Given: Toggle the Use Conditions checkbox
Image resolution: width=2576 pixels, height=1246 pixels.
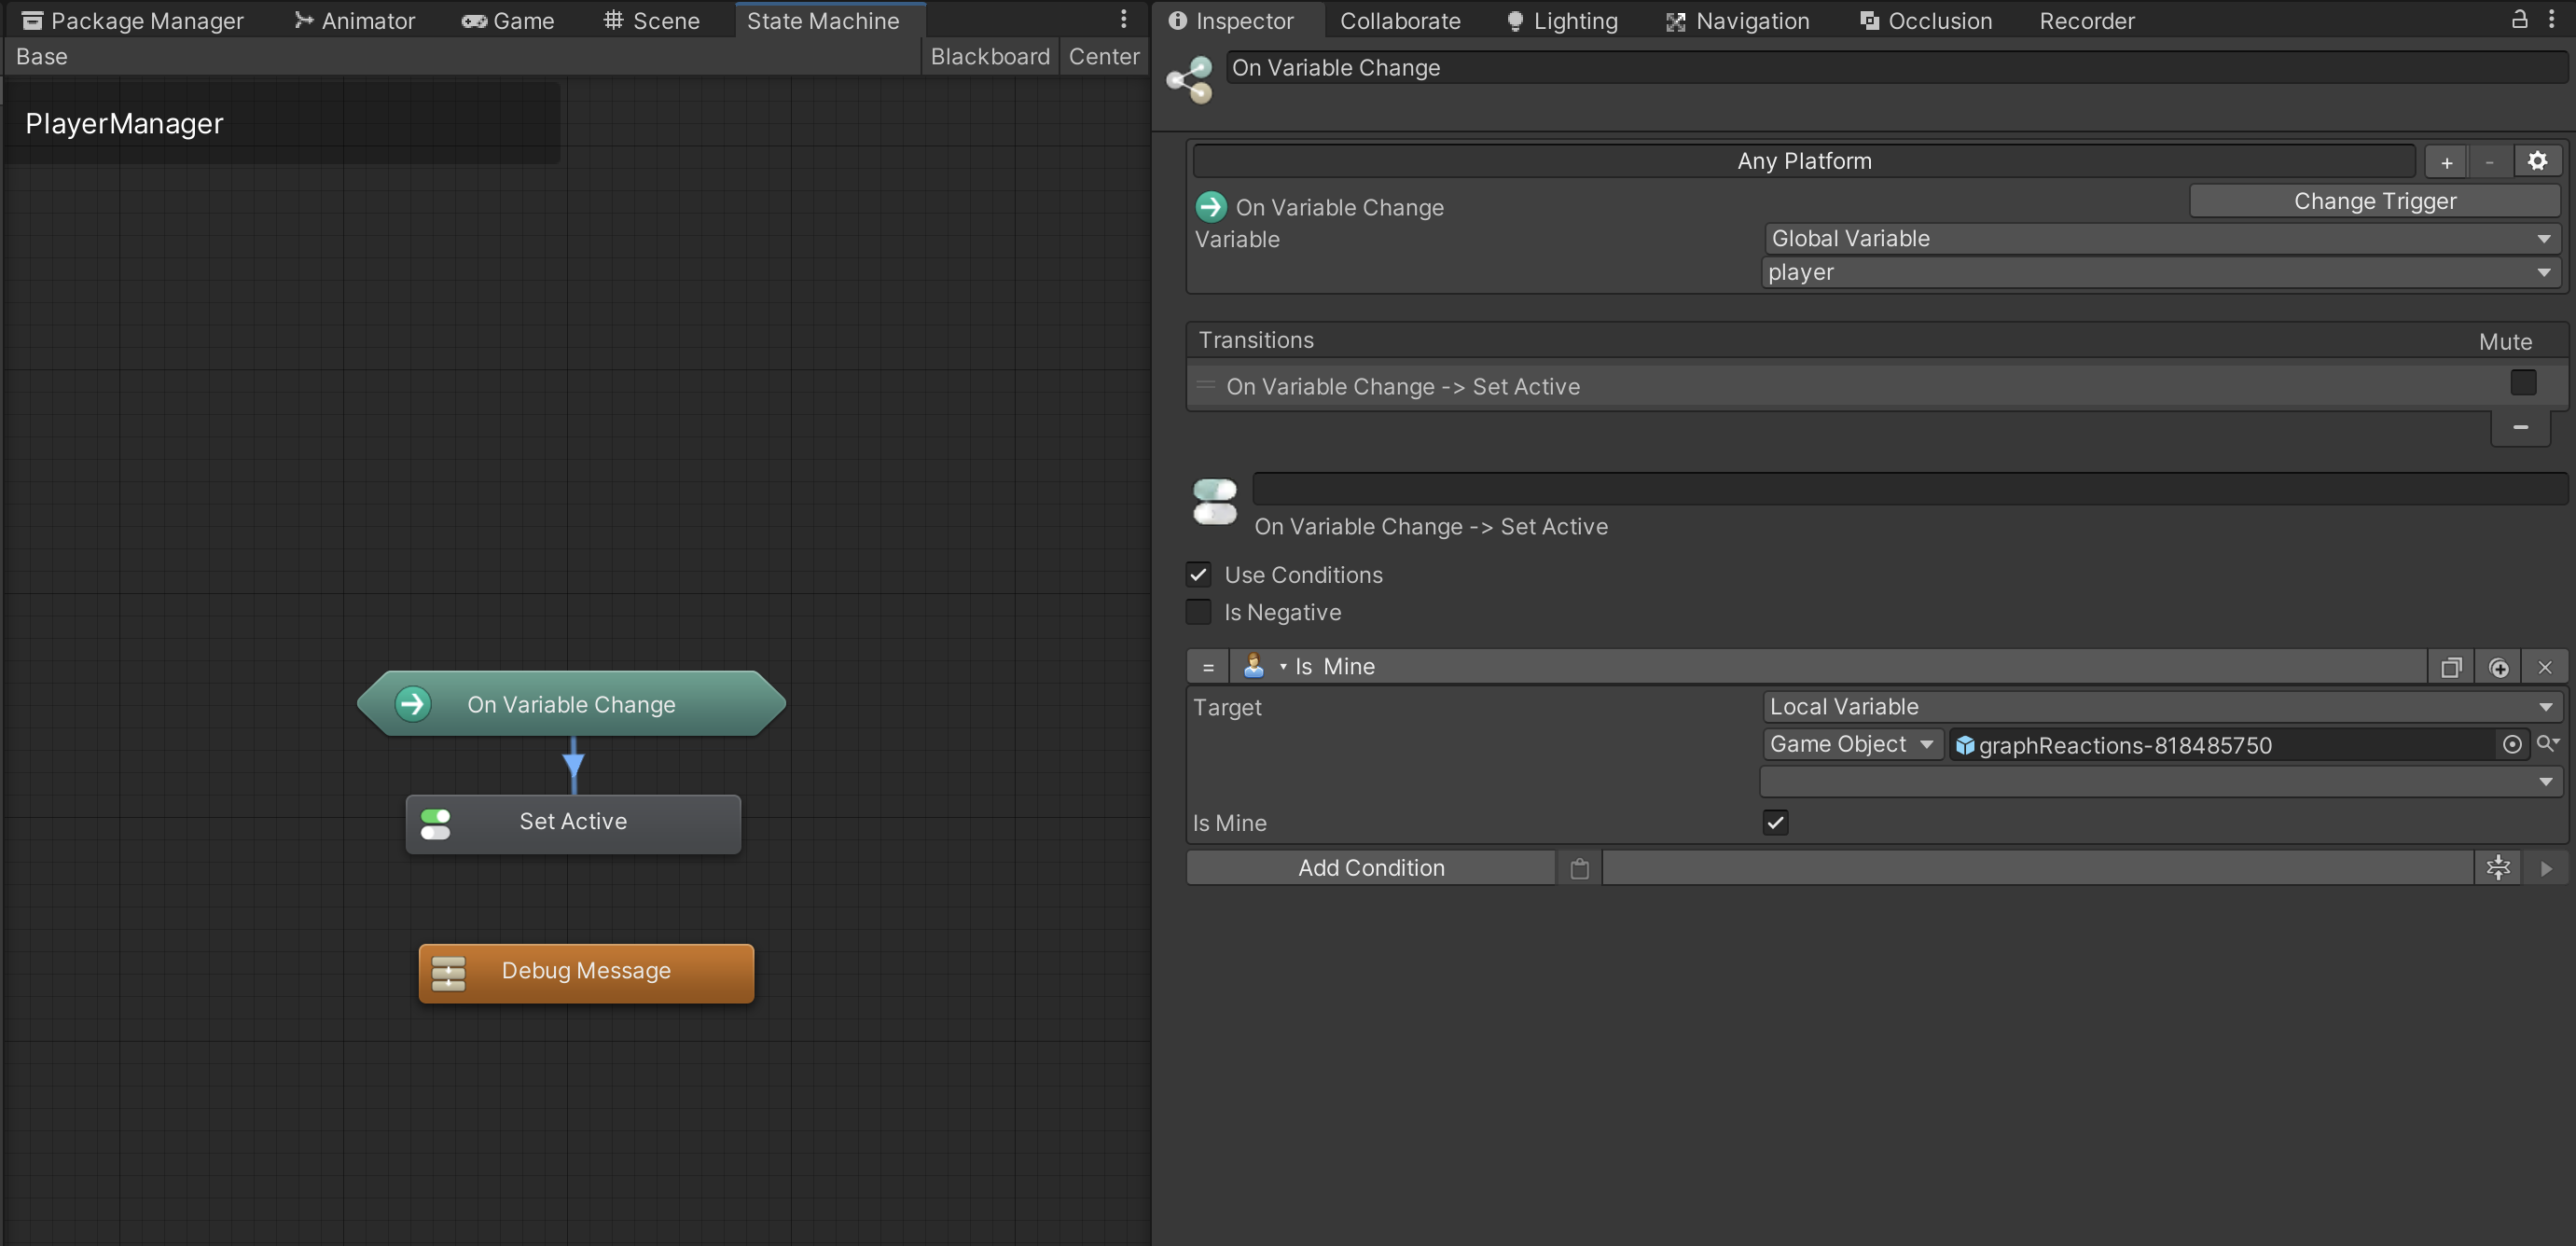Looking at the screenshot, I should (1198, 574).
